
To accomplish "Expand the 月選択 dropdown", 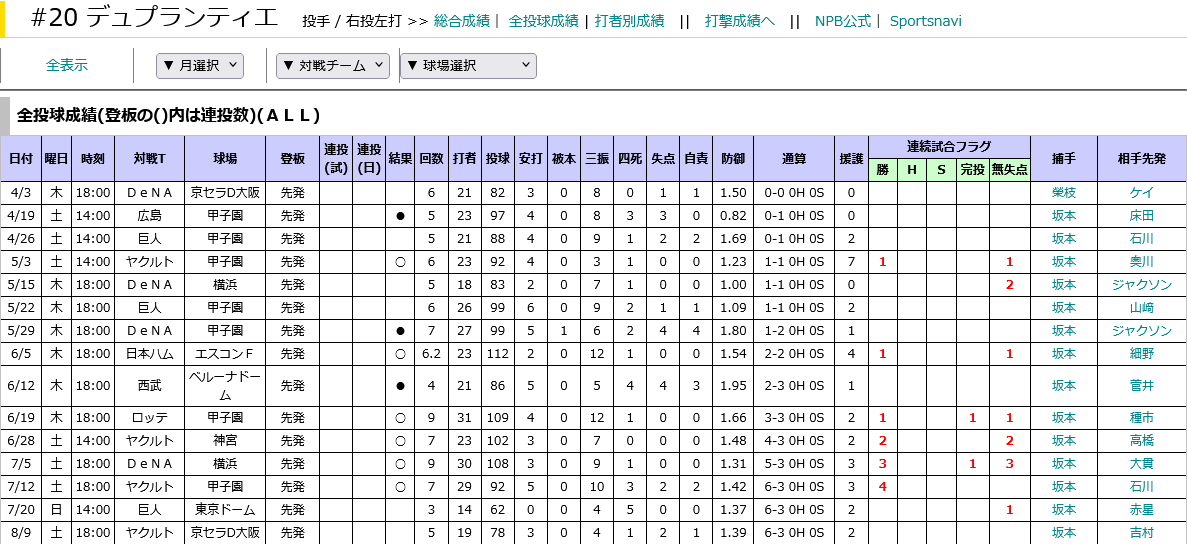I will (x=200, y=66).
